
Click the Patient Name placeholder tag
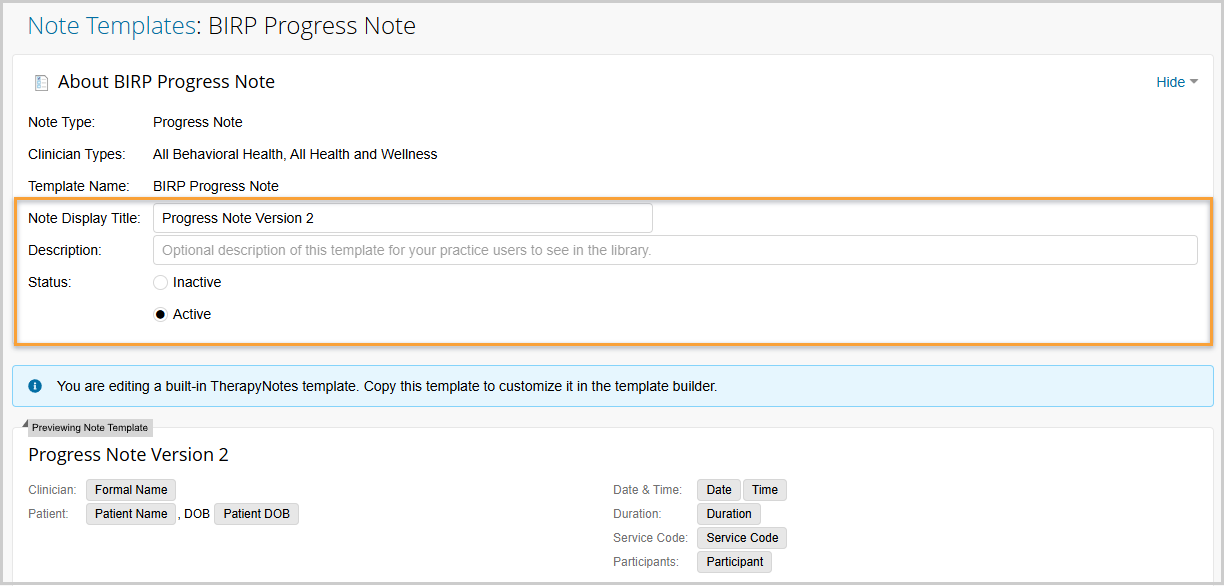pyautogui.click(x=131, y=514)
